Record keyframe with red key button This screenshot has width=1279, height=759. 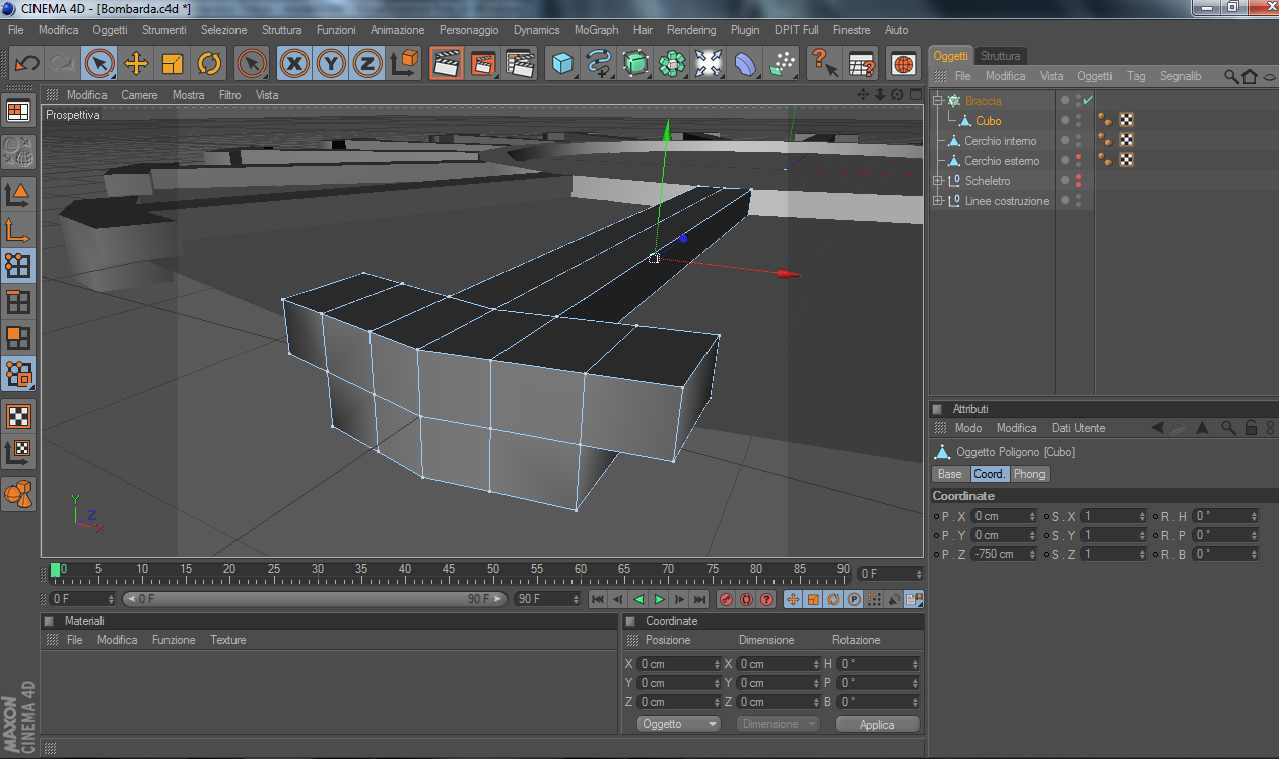point(727,599)
